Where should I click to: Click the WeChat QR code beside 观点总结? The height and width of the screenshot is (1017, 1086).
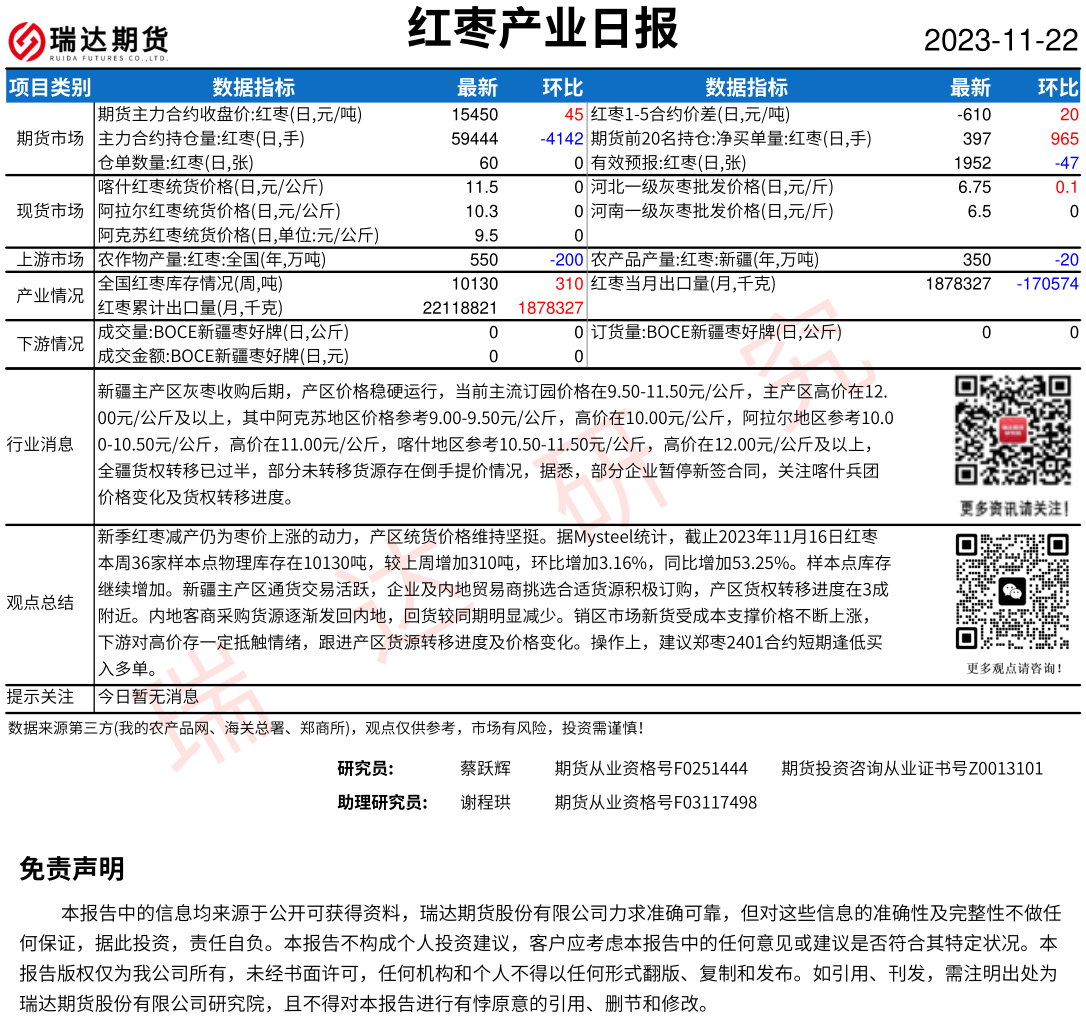pyautogui.click(x=1012, y=592)
